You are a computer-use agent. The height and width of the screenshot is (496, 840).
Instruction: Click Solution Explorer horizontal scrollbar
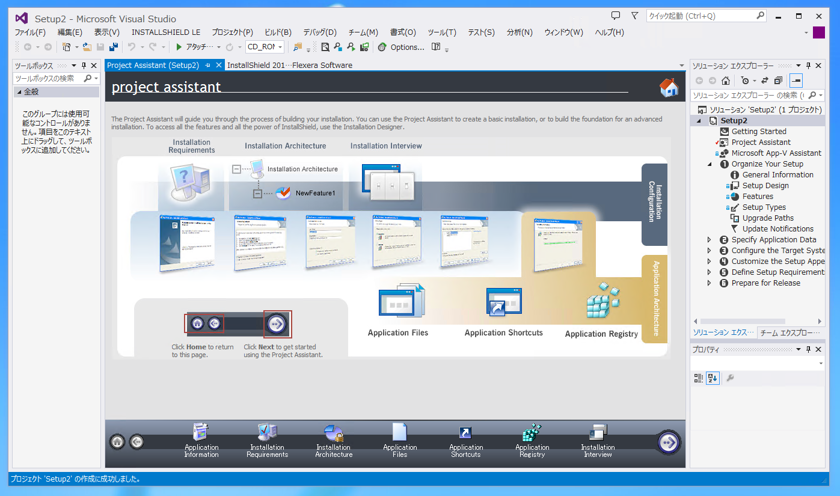click(x=742, y=321)
